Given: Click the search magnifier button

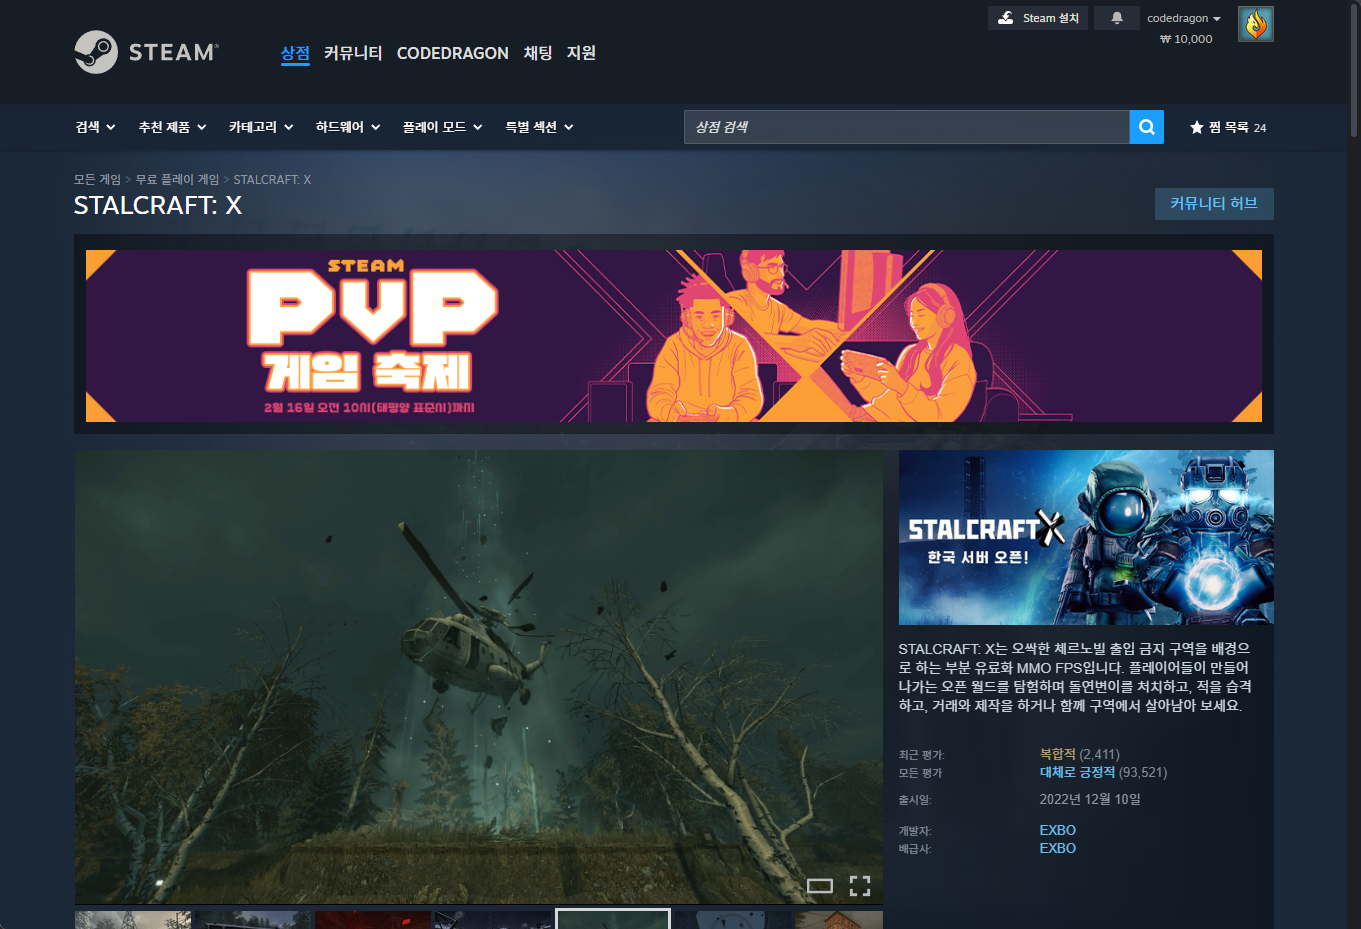Looking at the screenshot, I should tap(1146, 127).
